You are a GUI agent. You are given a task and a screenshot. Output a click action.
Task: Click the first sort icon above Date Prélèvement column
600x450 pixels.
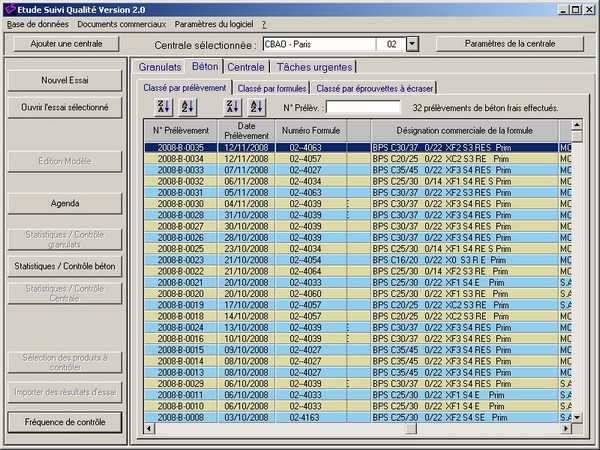(x=233, y=107)
